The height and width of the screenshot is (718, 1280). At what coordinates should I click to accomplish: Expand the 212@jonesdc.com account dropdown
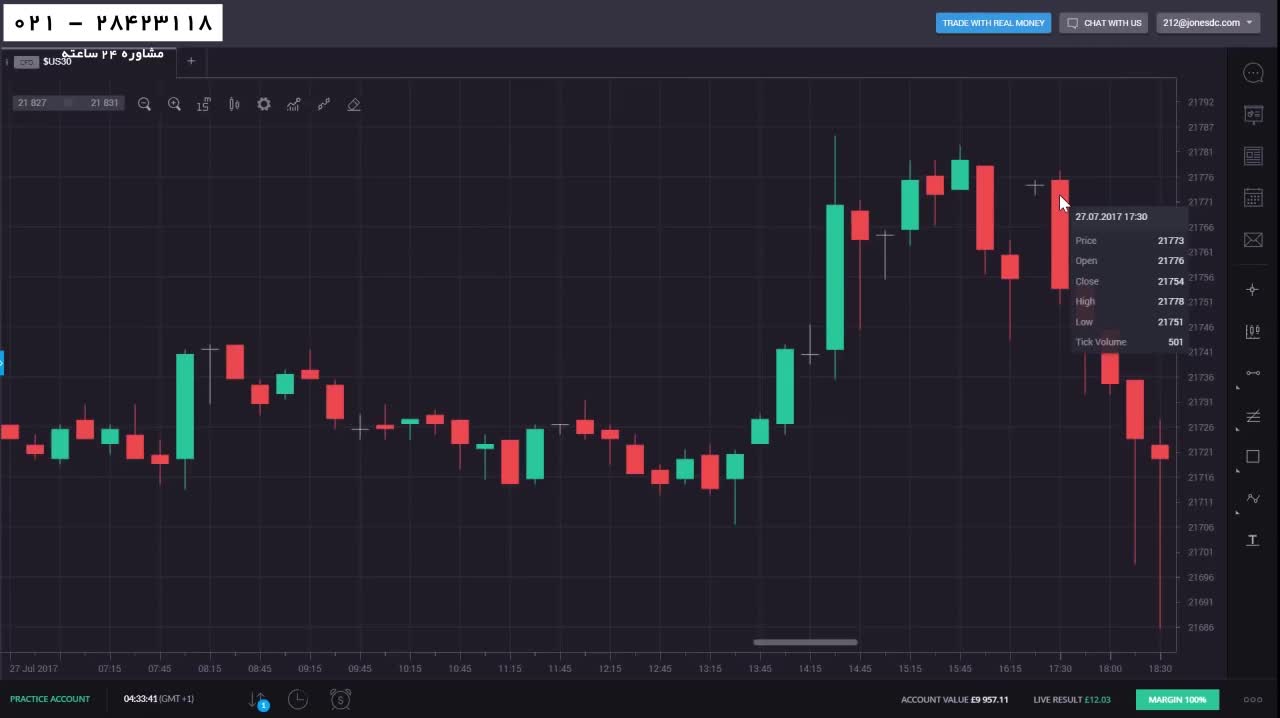click(x=1208, y=23)
